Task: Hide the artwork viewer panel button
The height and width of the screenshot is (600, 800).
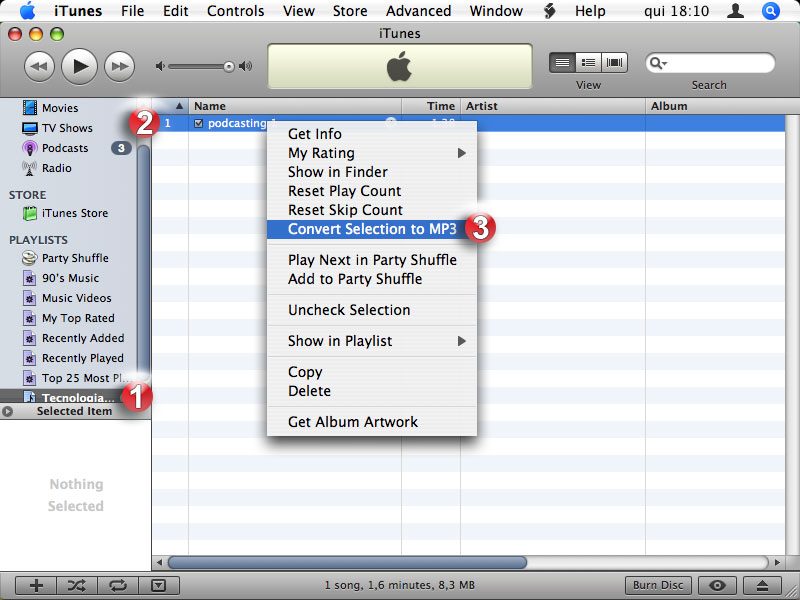Action: (x=159, y=585)
